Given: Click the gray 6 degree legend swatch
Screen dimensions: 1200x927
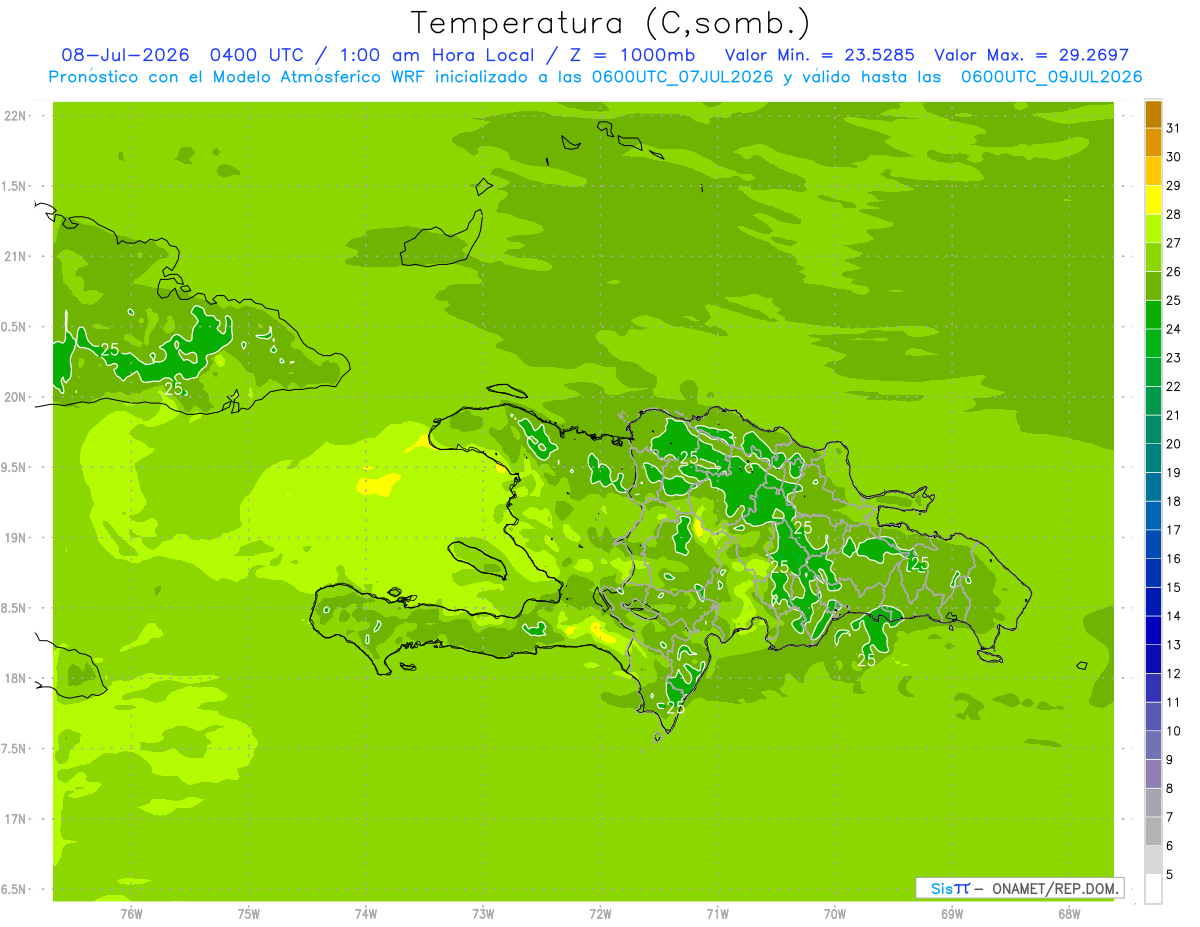Looking at the screenshot, I should click(x=1153, y=832).
